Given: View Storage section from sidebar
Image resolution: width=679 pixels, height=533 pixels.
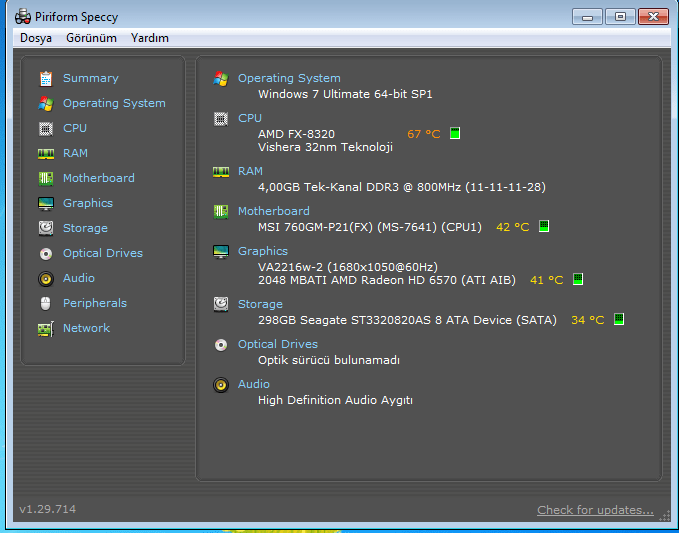Looking at the screenshot, I should tap(85, 228).
